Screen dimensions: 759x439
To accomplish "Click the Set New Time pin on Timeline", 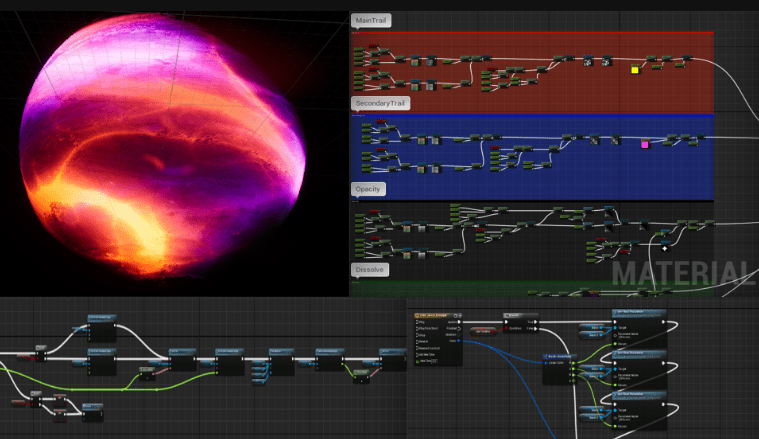I will pos(417,355).
